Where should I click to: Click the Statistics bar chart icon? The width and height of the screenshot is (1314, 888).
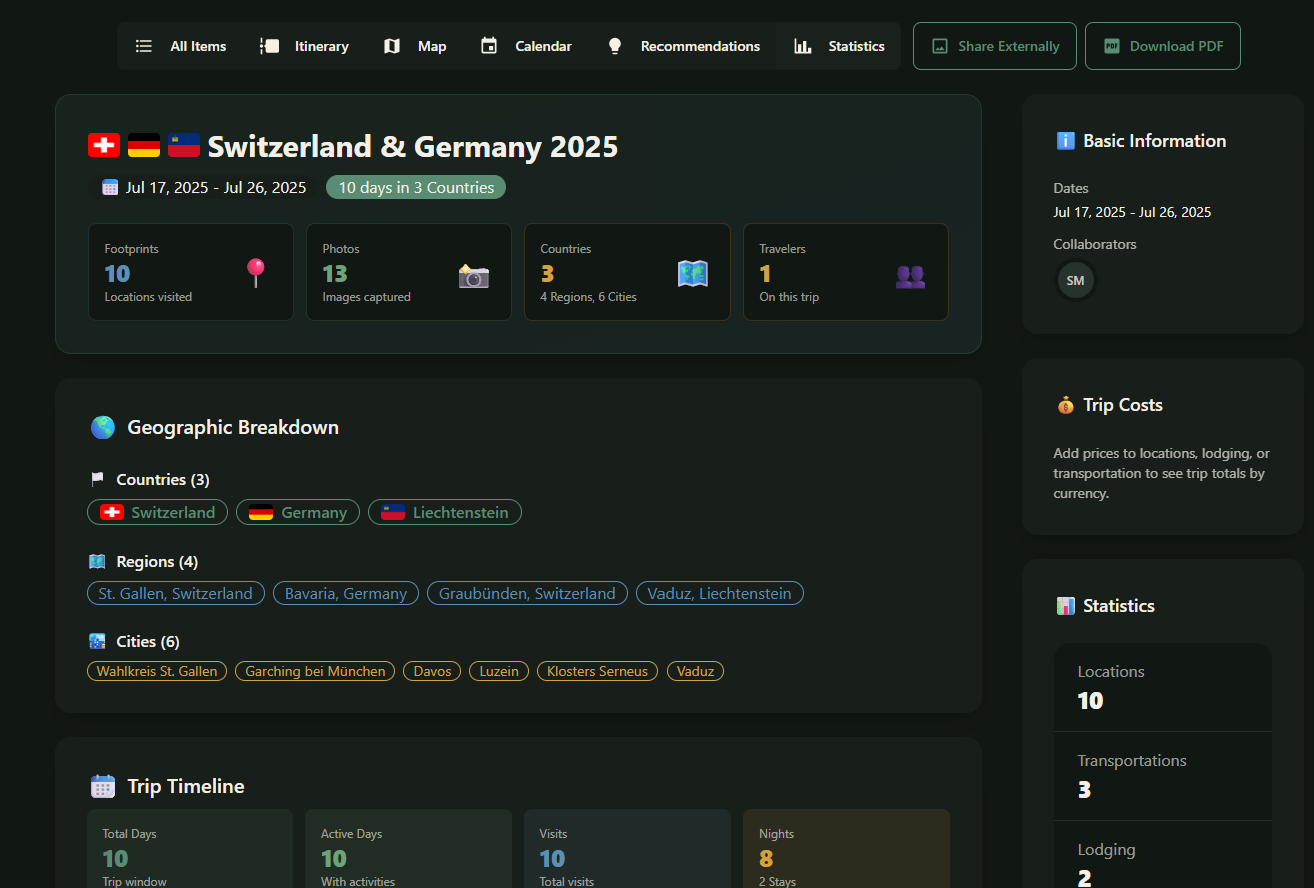click(803, 46)
